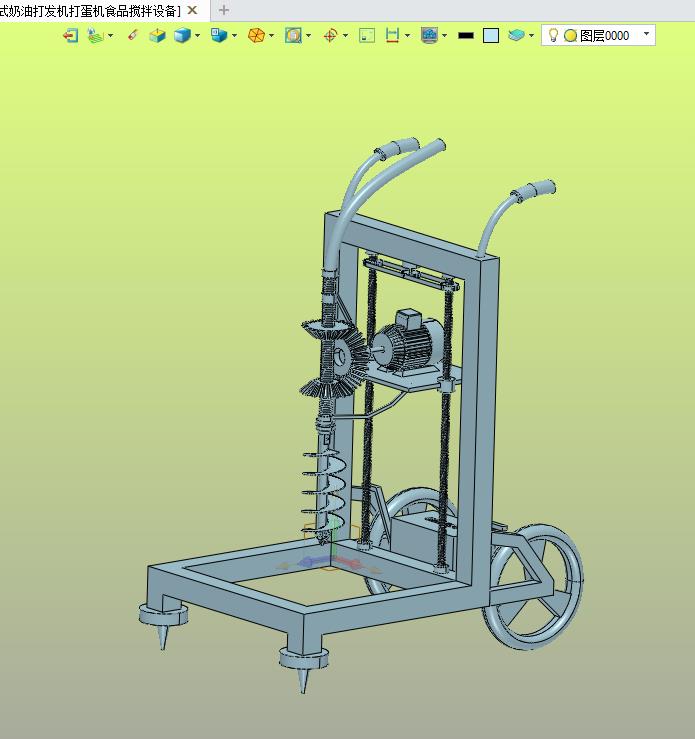Click the teal layers stack icon
Screen dimensions: 695x739
(x=516, y=35)
